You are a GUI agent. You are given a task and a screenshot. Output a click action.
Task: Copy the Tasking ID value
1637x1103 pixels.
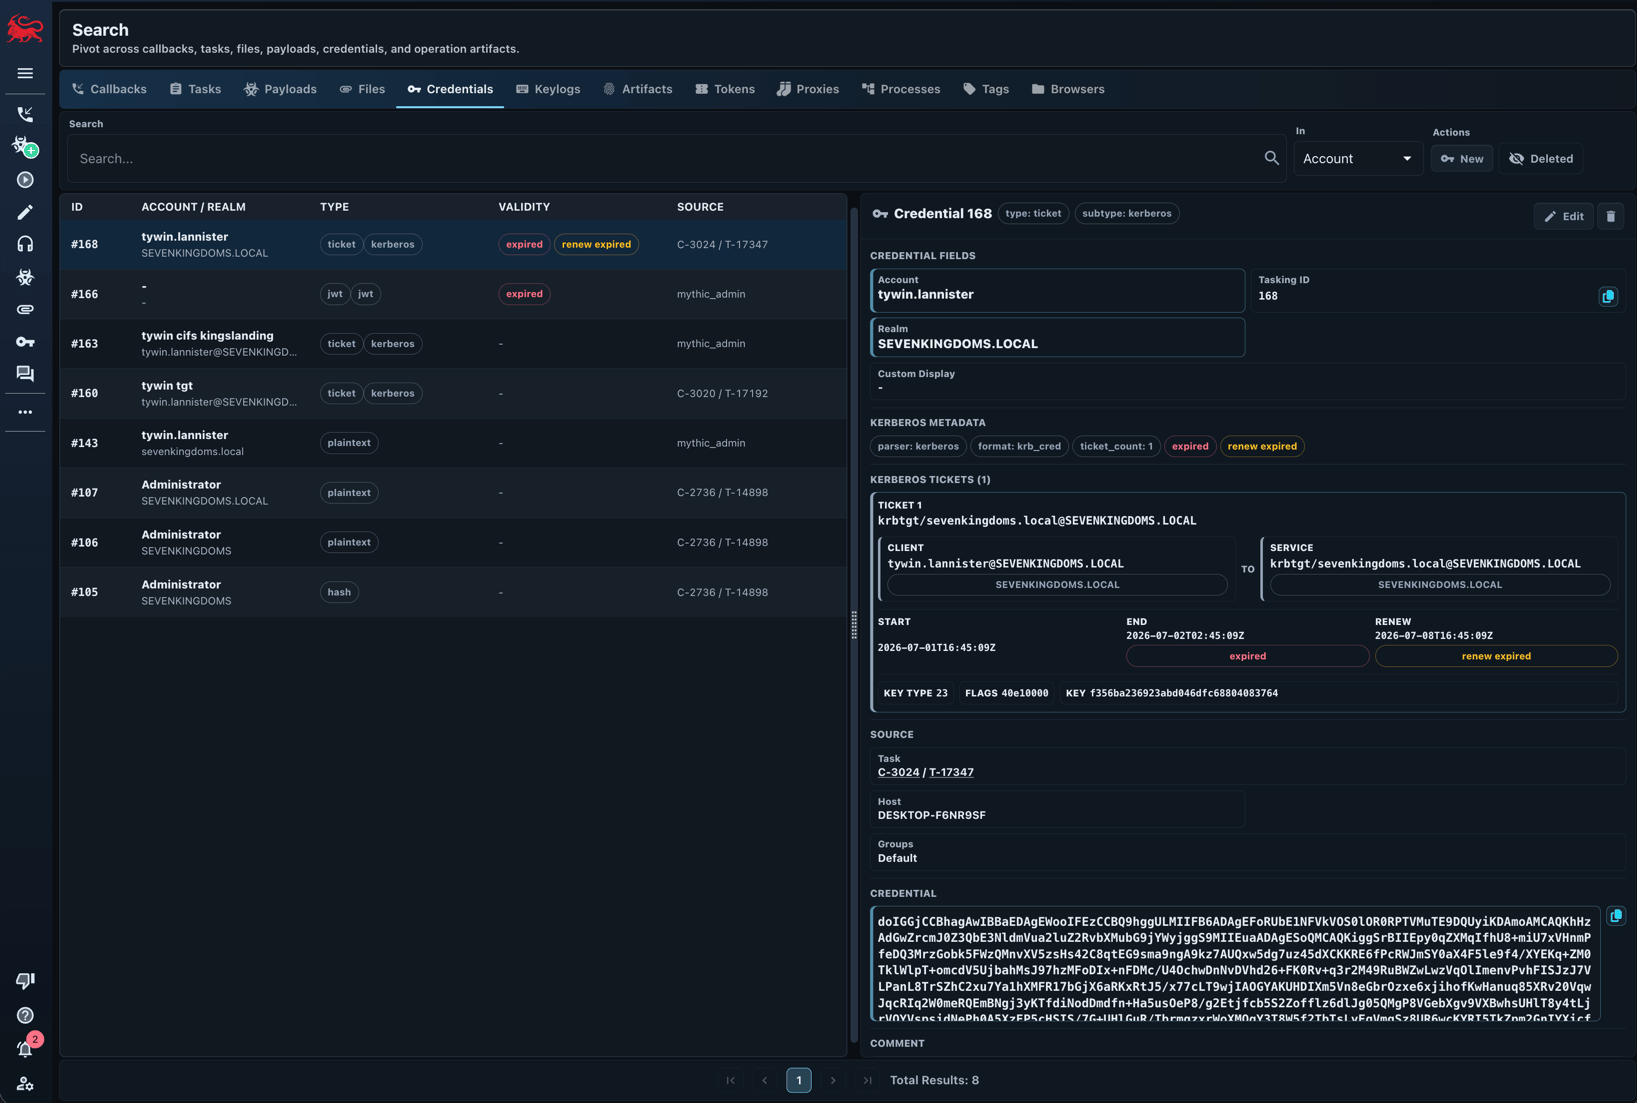click(x=1607, y=296)
